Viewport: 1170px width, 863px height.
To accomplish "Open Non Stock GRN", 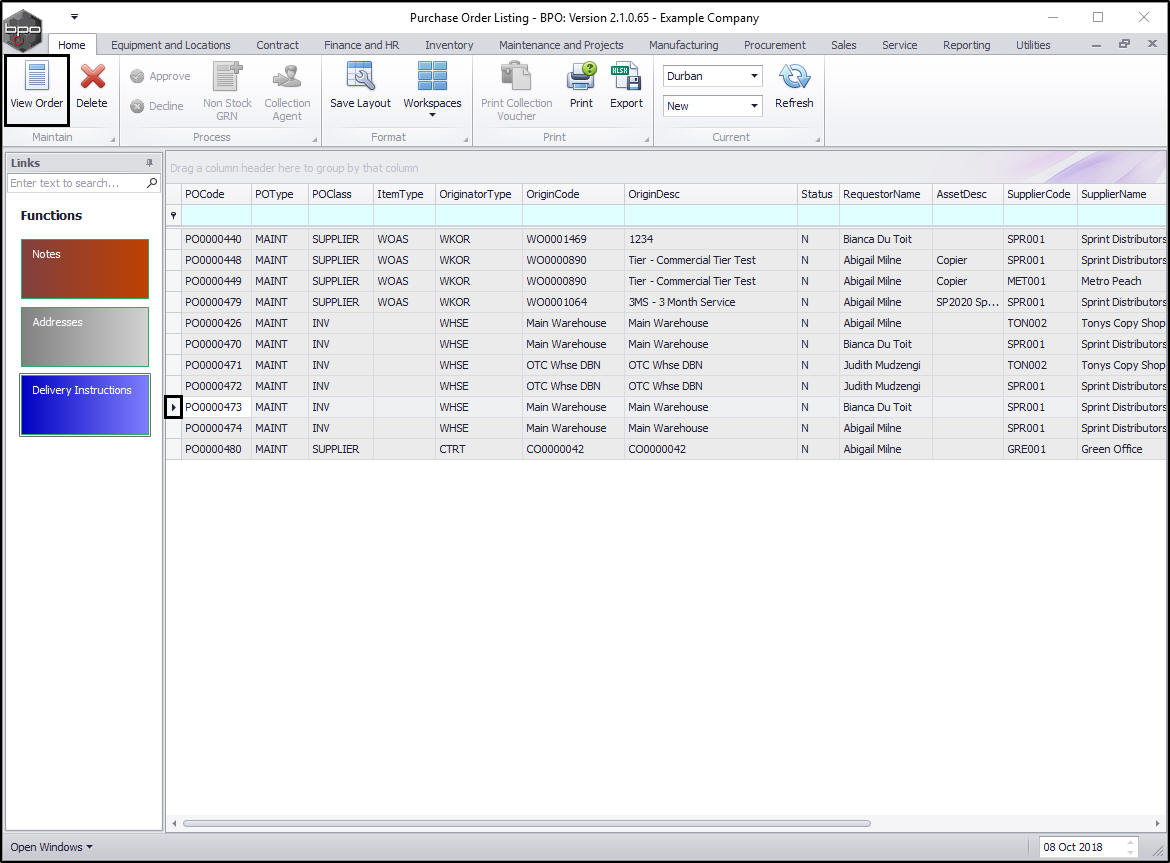I will 227,91.
